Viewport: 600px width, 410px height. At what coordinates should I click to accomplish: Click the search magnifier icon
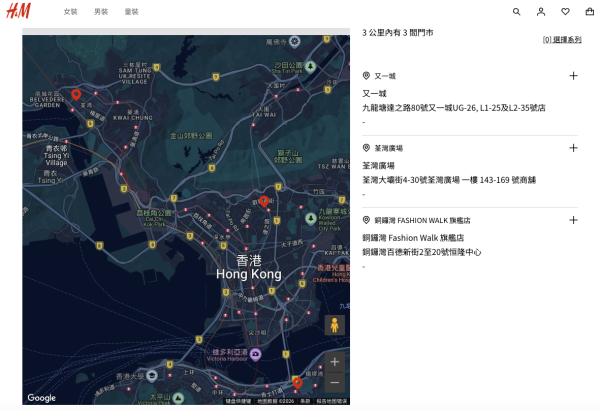(517, 12)
